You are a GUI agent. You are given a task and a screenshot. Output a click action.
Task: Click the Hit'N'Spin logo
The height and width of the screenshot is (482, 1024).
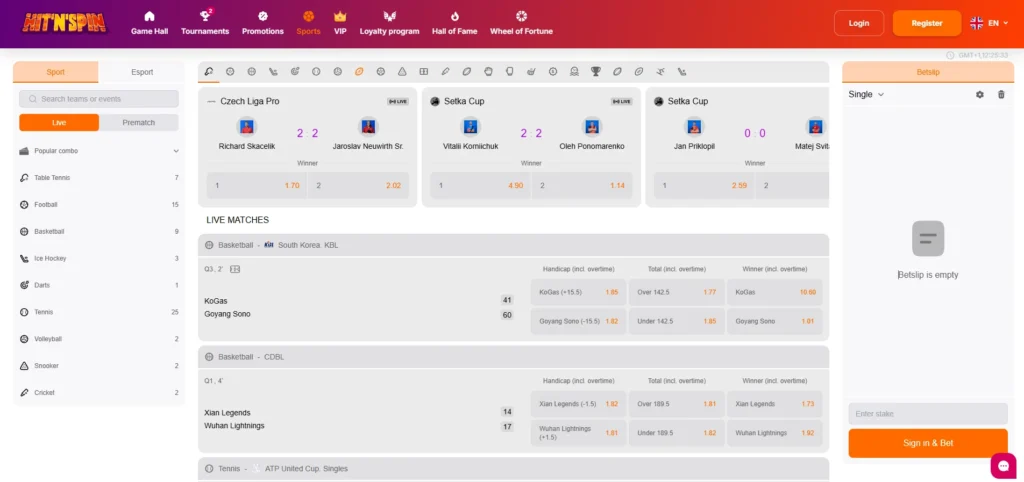(x=64, y=23)
